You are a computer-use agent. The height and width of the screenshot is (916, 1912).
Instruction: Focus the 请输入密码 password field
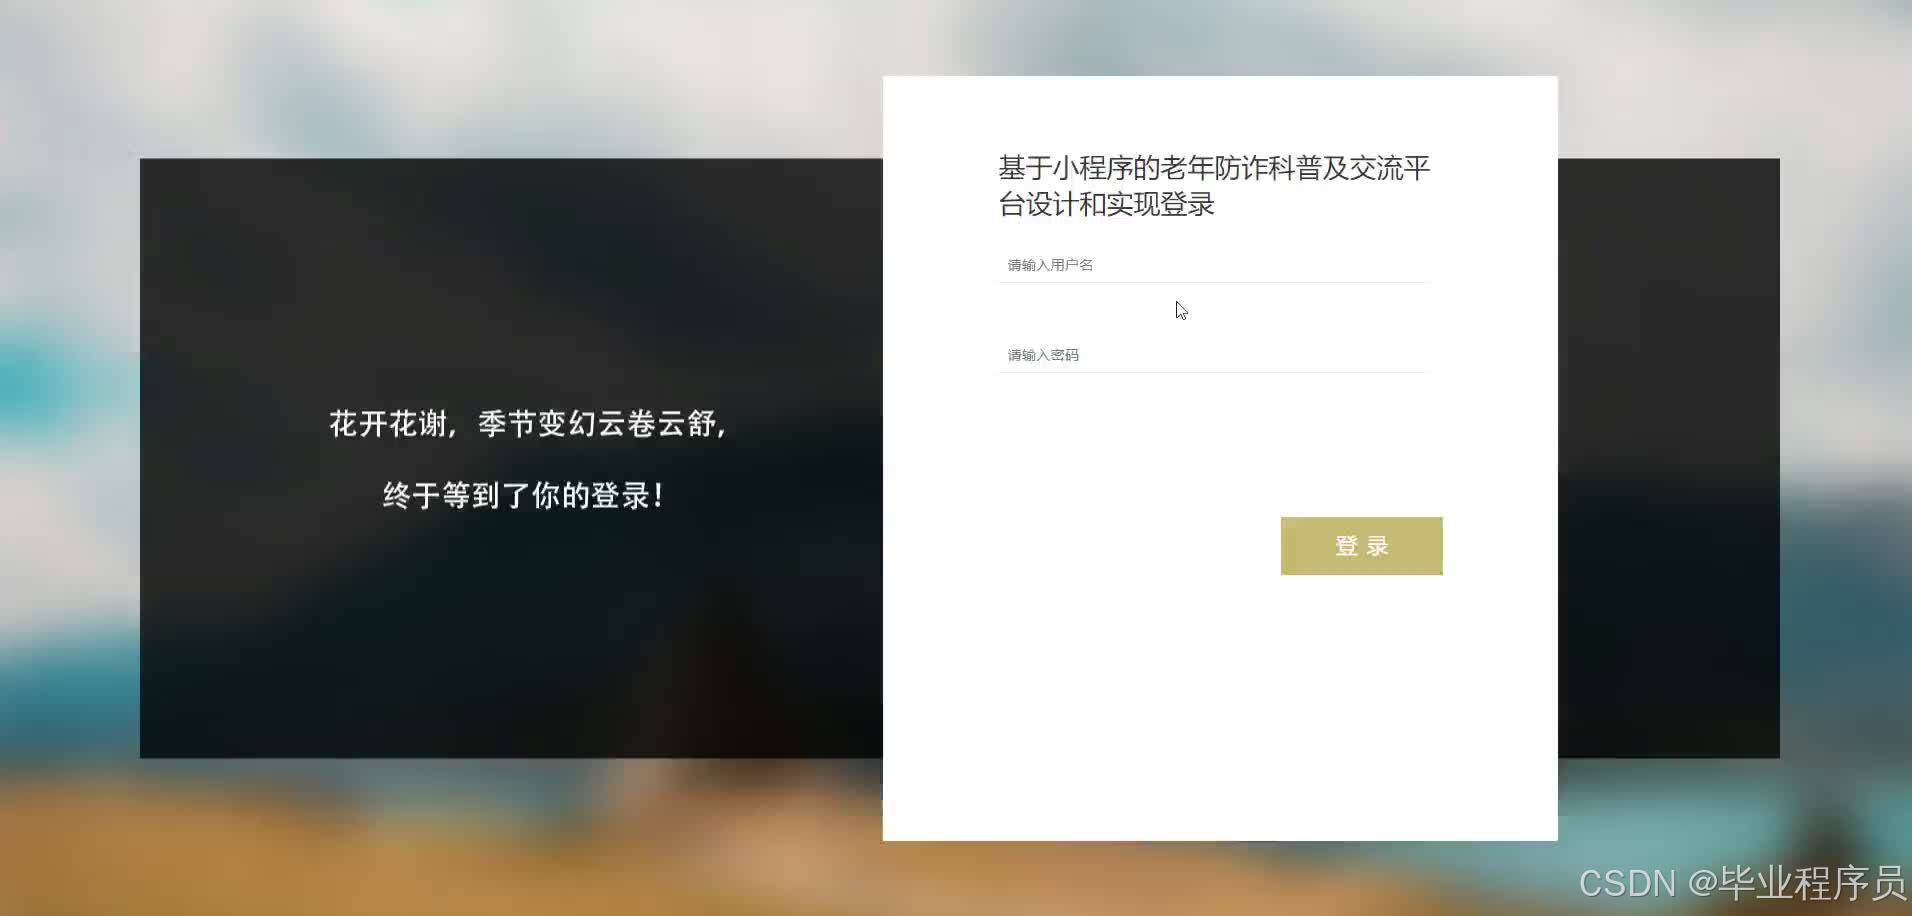[1213, 355]
